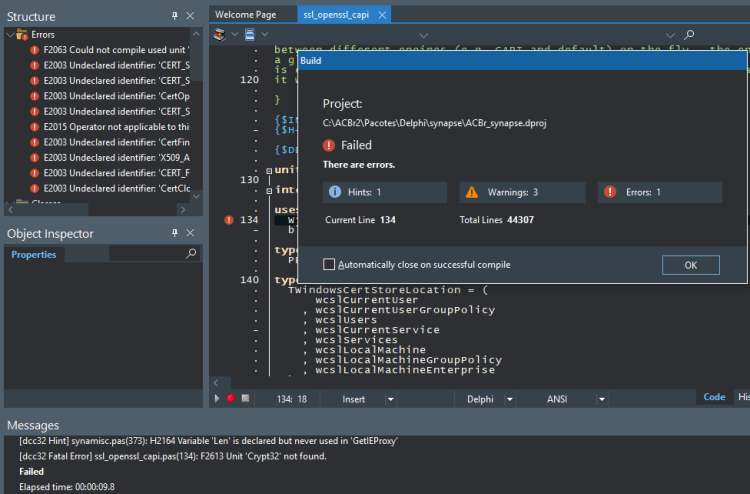The width and height of the screenshot is (750, 494).
Task: Click the stop macro square icon
Action: point(245,398)
